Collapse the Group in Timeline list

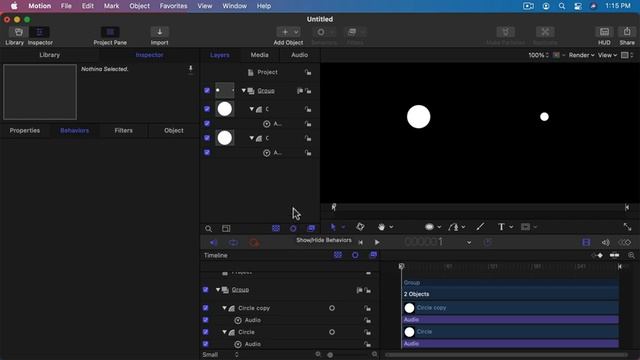(x=218, y=290)
